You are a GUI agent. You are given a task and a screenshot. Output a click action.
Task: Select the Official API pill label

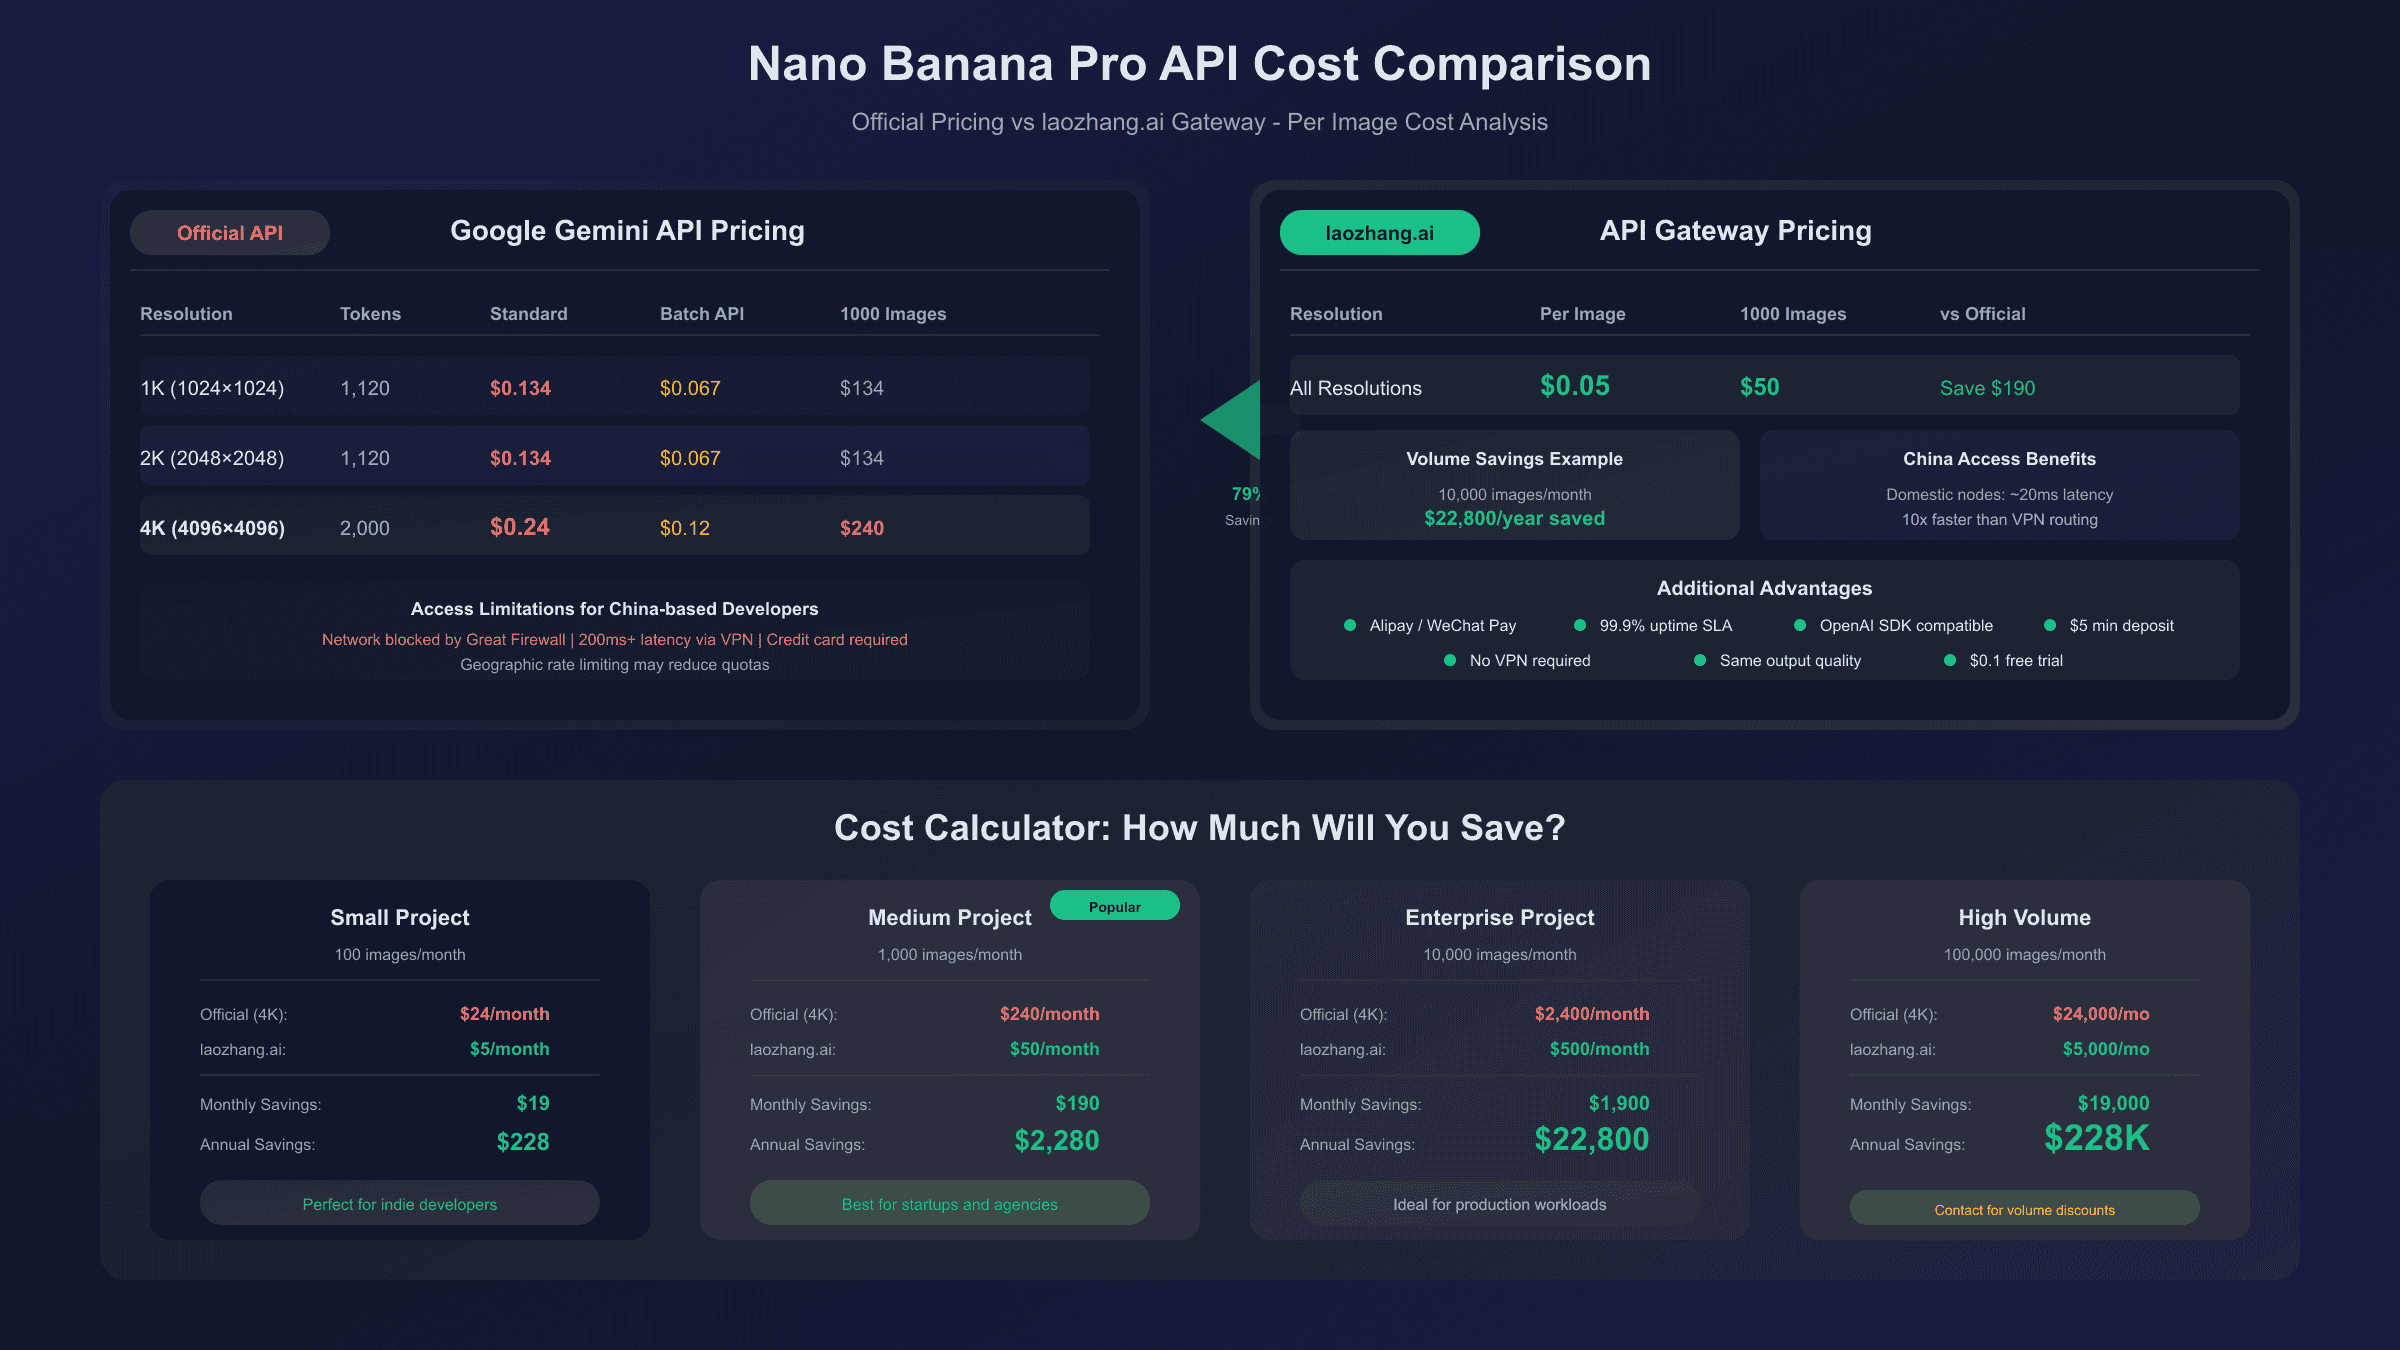click(230, 233)
